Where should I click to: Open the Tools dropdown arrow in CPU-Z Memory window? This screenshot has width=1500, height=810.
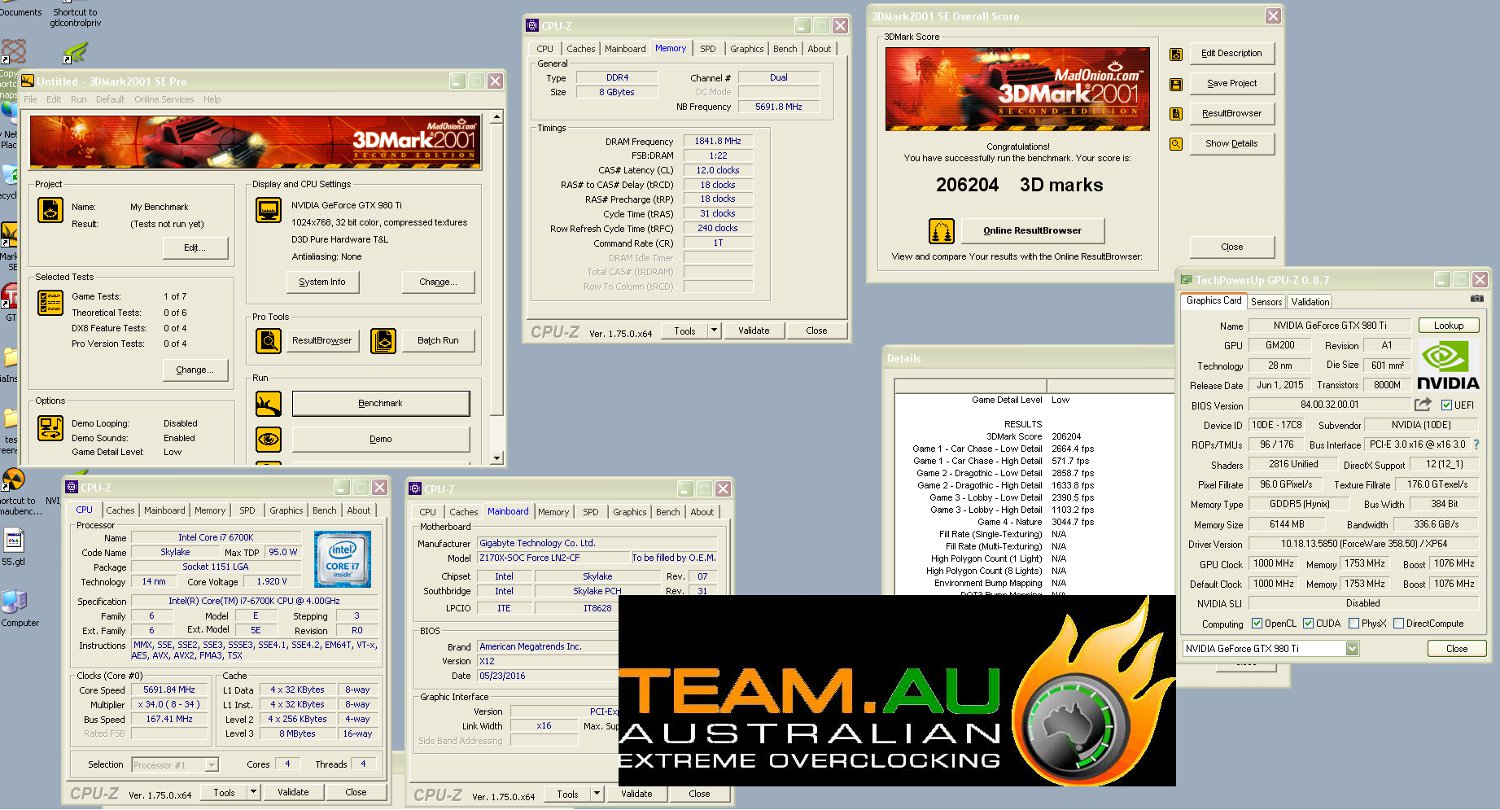[x=714, y=331]
